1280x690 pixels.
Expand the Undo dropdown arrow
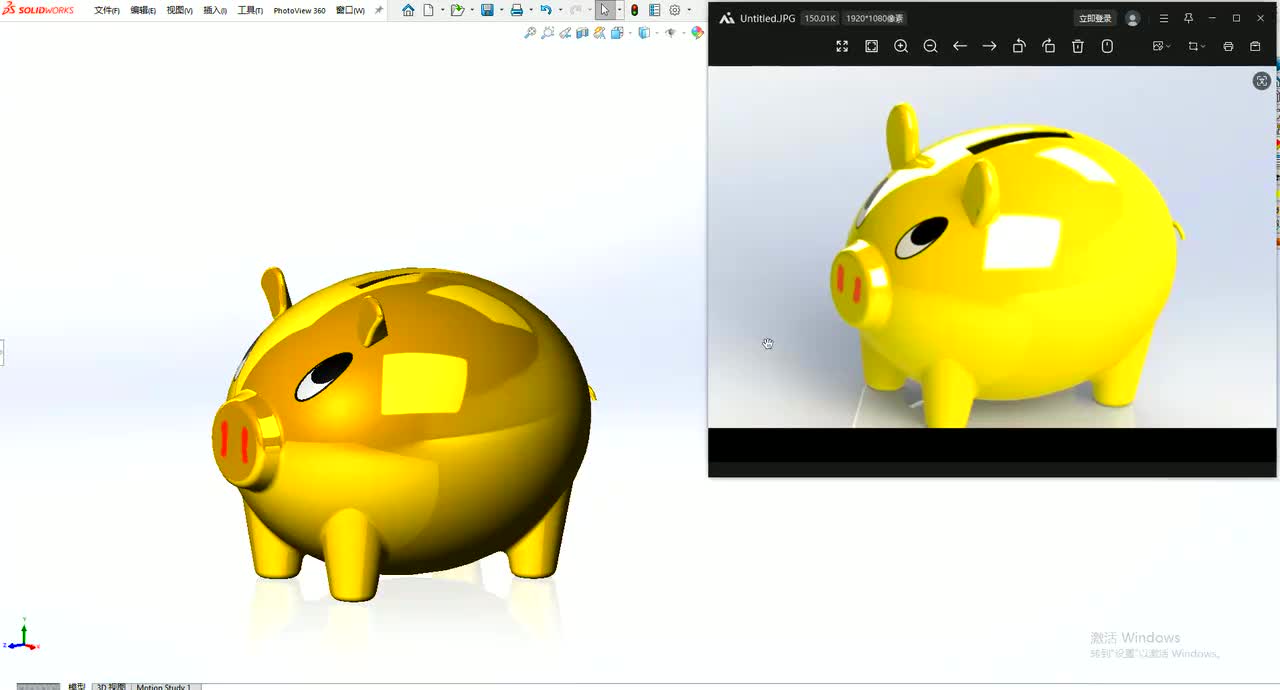click(x=559, y=10)
